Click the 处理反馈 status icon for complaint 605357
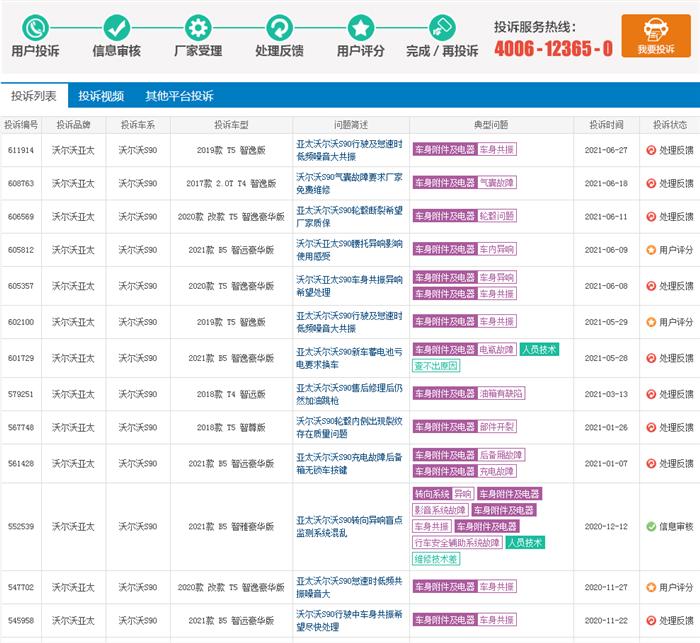The height and width of the screenshot is (643, 700). pyautogui.click(x=651, y=286)
